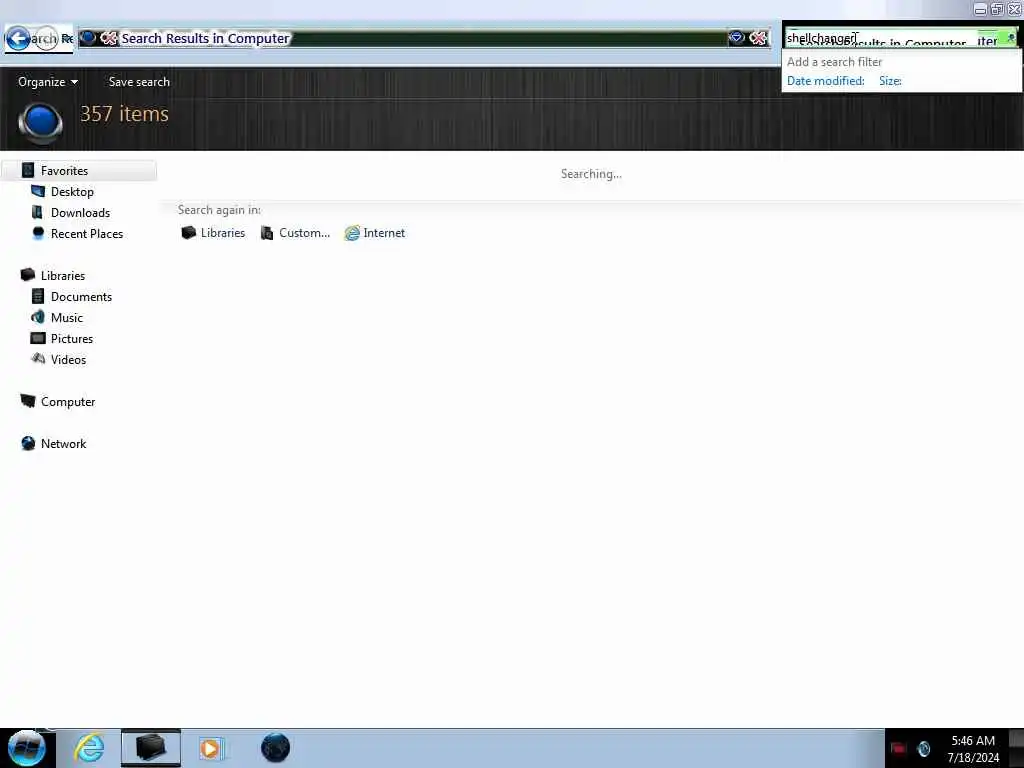Click the Custom search location icon

coord(266,233)
